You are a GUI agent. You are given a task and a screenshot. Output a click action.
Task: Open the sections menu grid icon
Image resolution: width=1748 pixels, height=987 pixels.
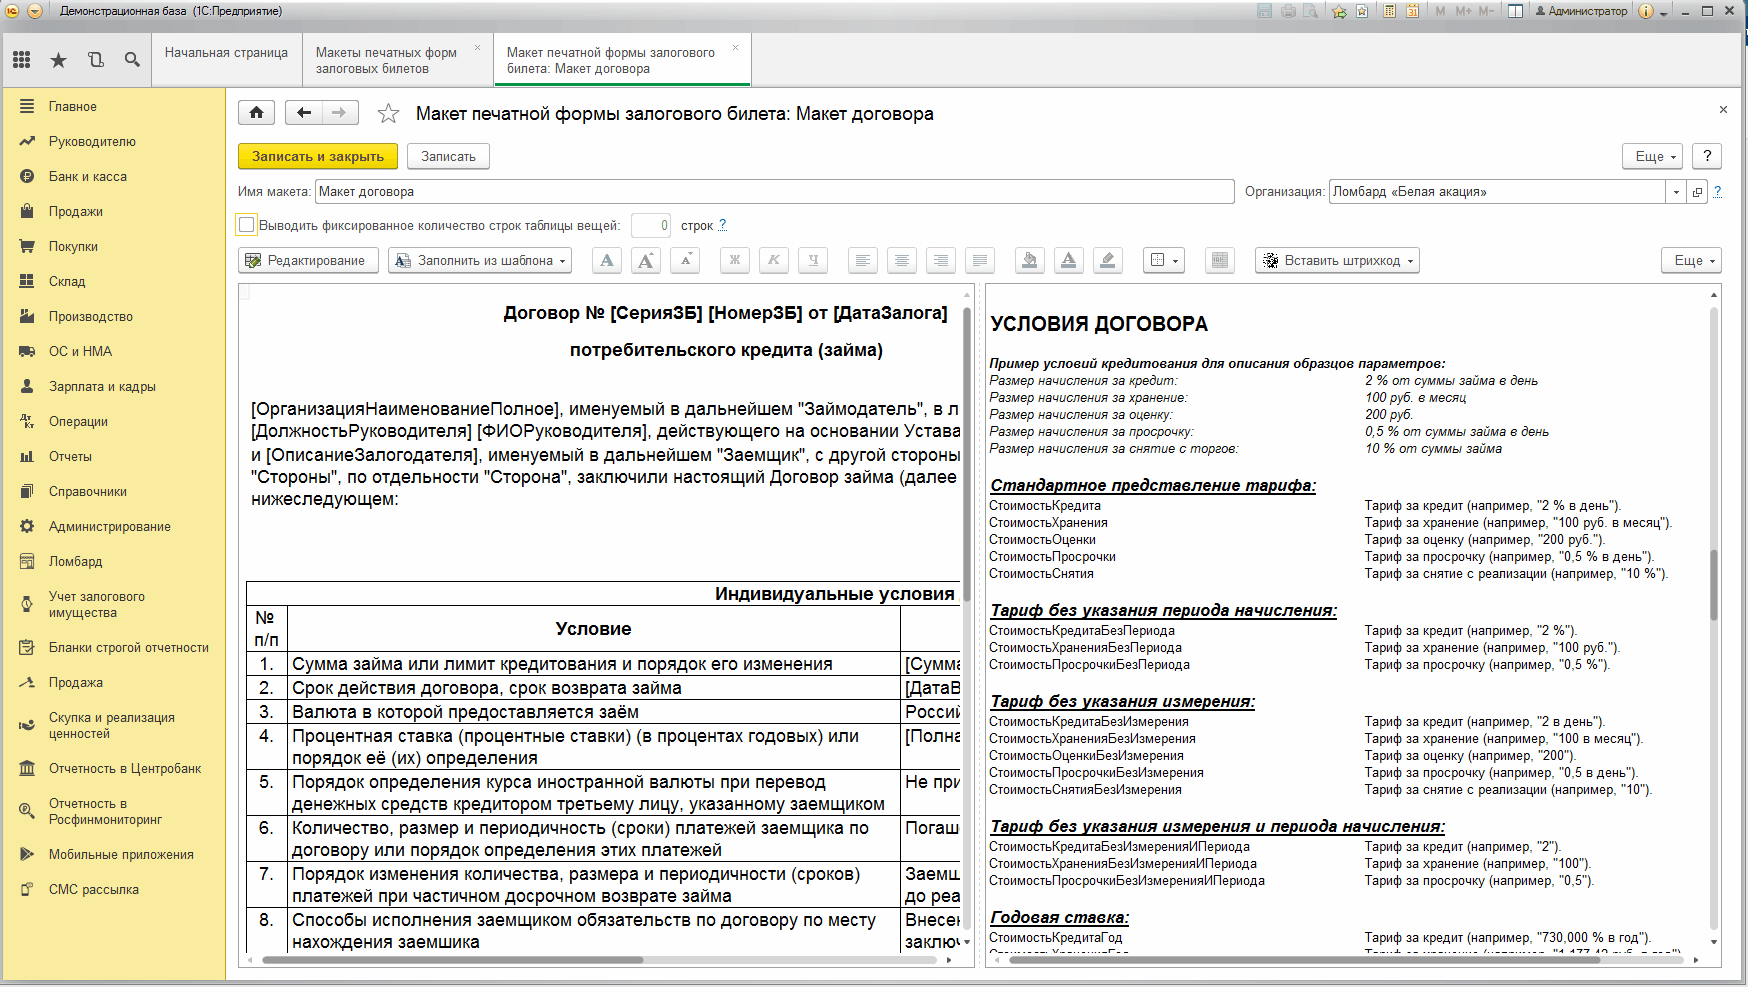(x=22, y=60)
